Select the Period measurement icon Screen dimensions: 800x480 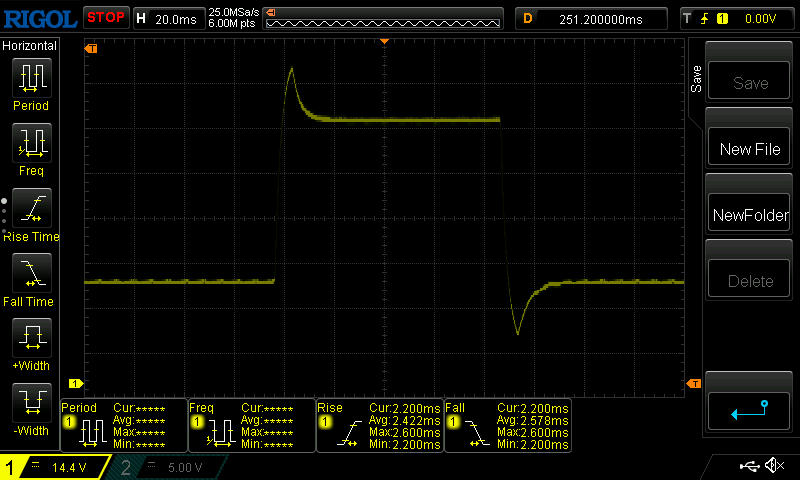(x=30, y=78)
